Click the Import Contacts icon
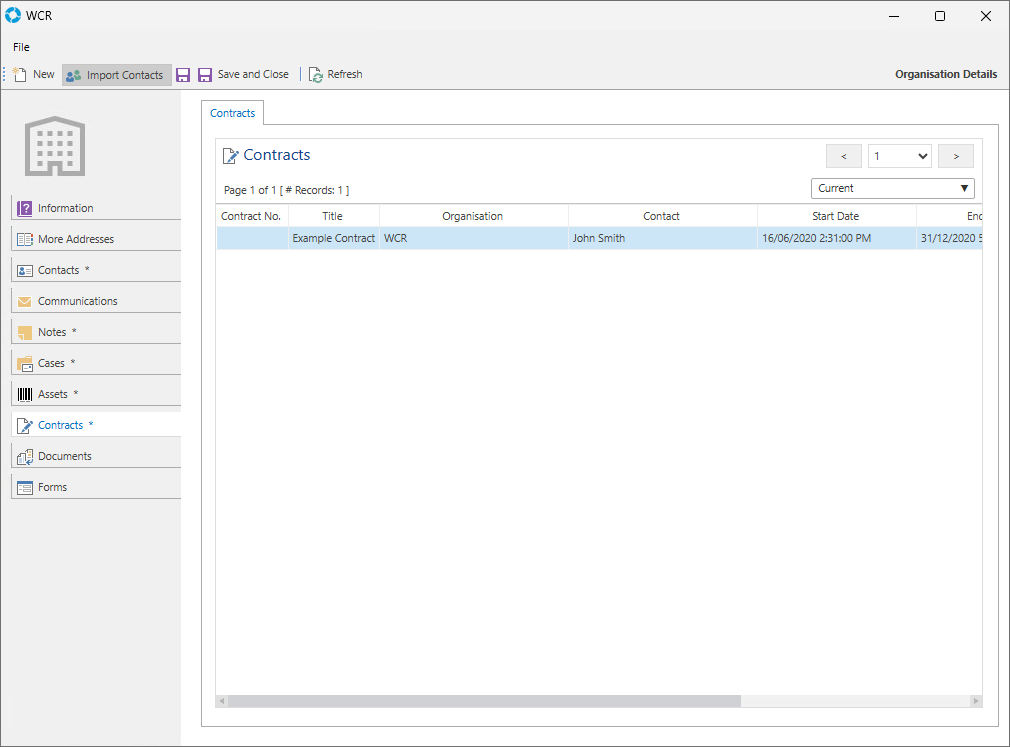 click(x=73, y=75)
